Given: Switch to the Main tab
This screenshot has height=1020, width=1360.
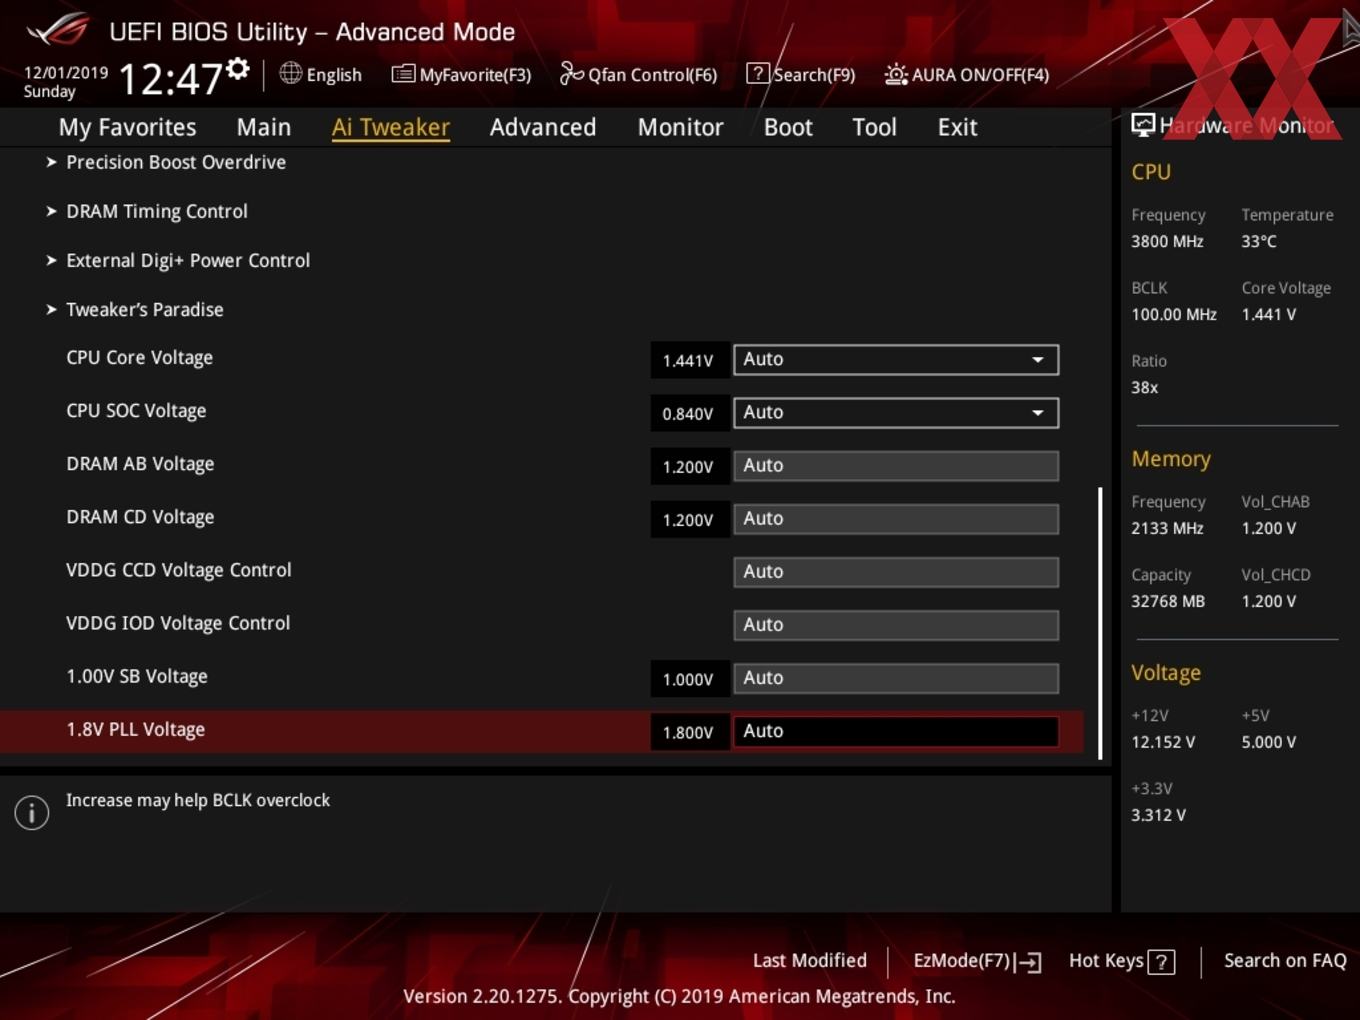Looking at the screenshot, I should point(264,127).
